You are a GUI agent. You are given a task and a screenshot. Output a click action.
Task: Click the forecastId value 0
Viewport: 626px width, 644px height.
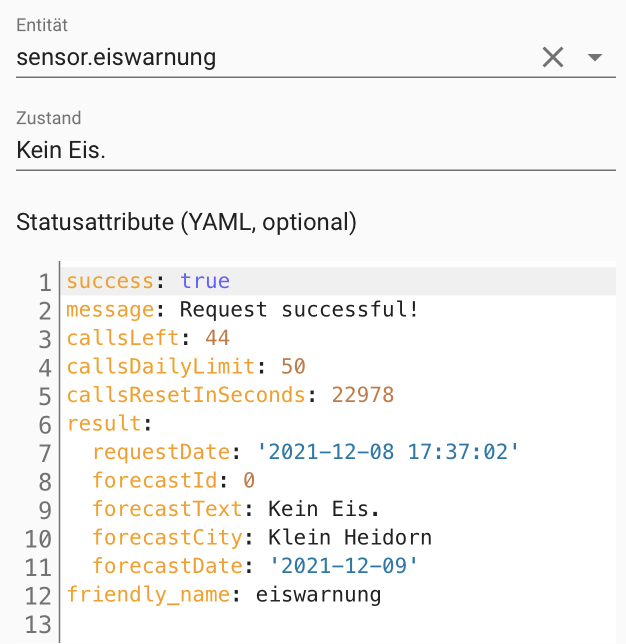click(x=249, y=481)
